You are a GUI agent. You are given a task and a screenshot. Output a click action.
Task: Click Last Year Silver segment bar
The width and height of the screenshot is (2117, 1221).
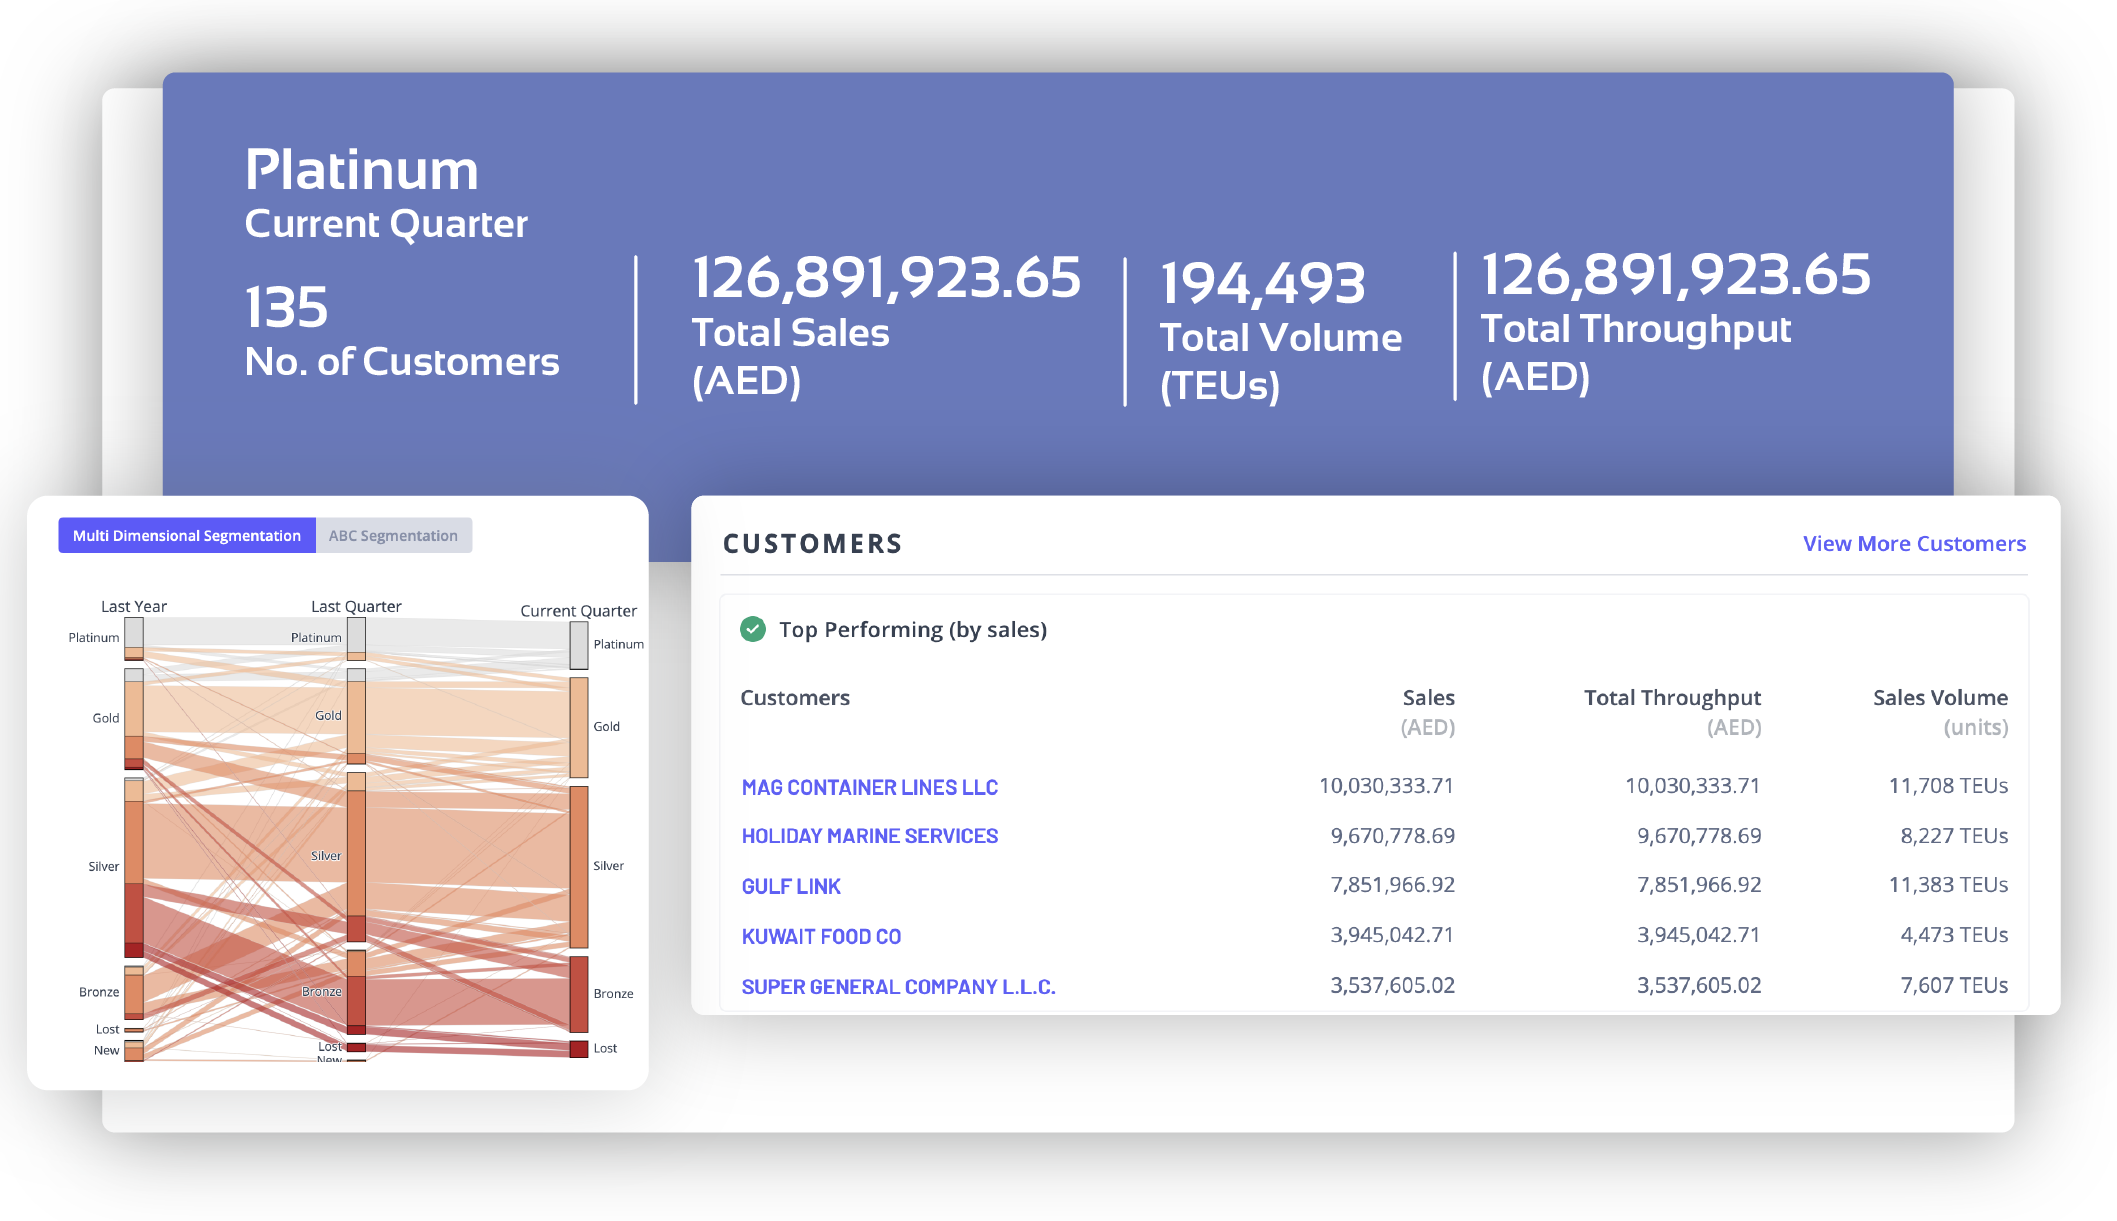pos(134,867)
